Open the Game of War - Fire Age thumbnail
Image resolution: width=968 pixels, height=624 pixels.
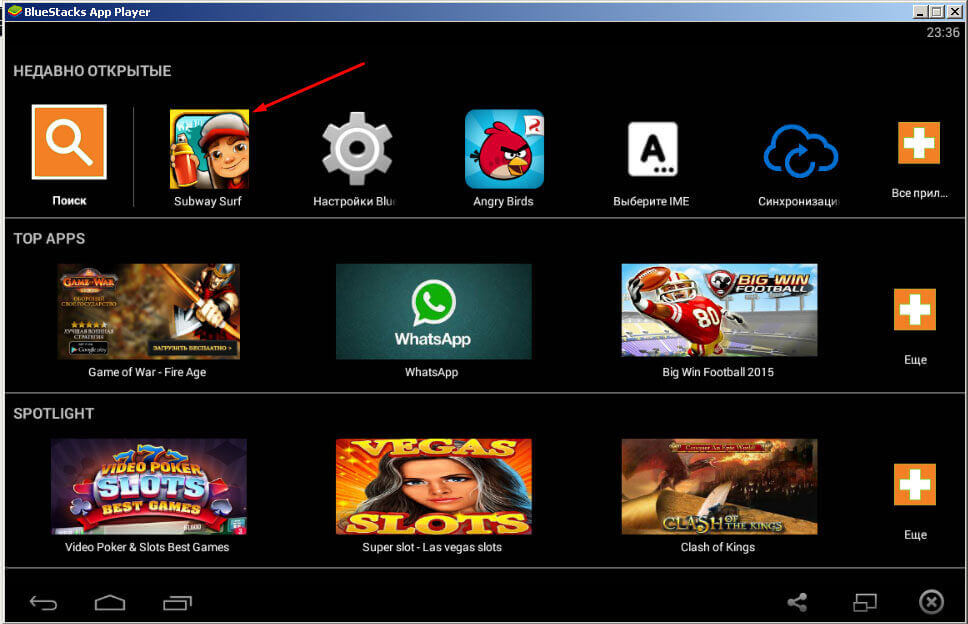[149, 312]
